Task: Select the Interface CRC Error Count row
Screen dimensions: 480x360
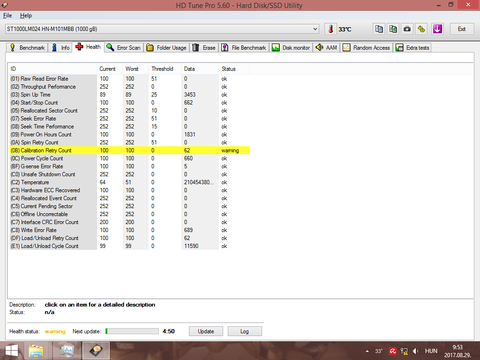Action: [x=129, y=222]
